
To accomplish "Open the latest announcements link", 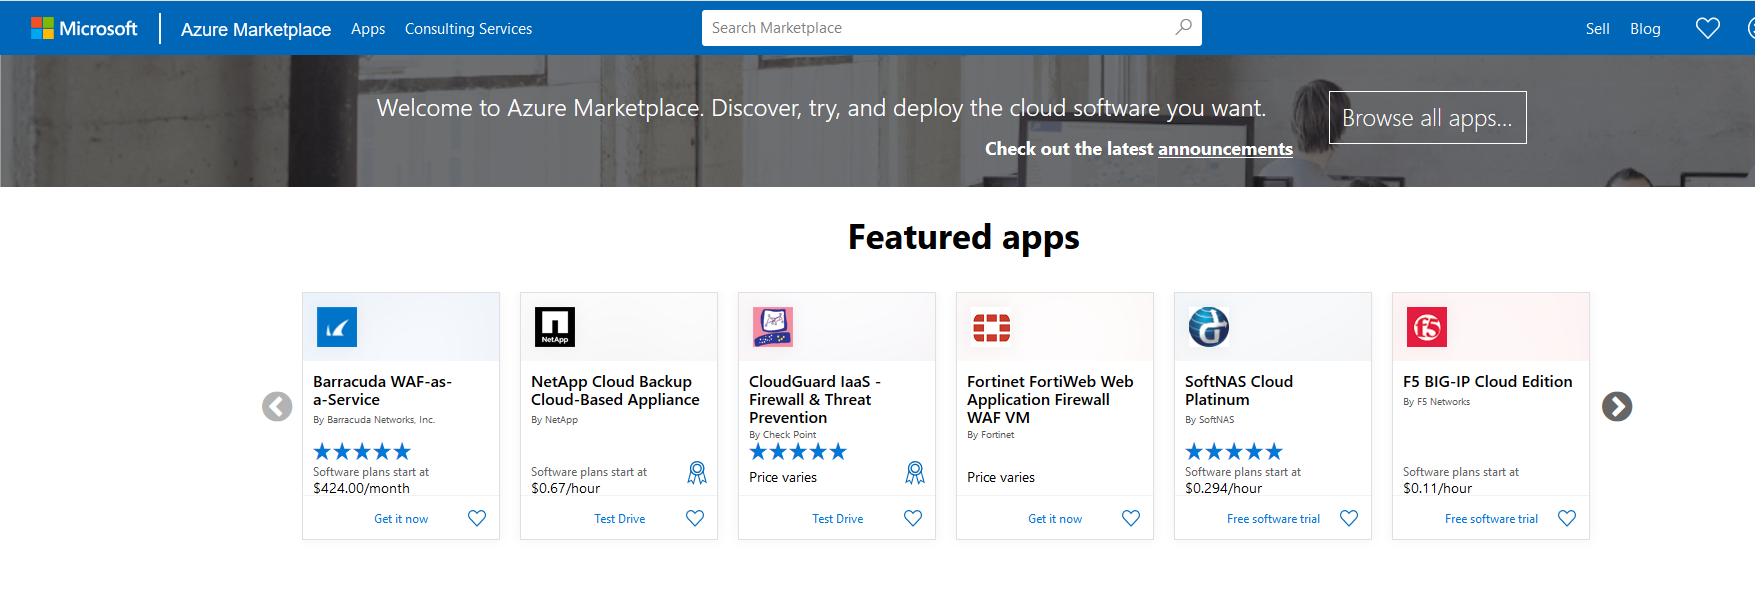I will click(x=1225, y=149).
